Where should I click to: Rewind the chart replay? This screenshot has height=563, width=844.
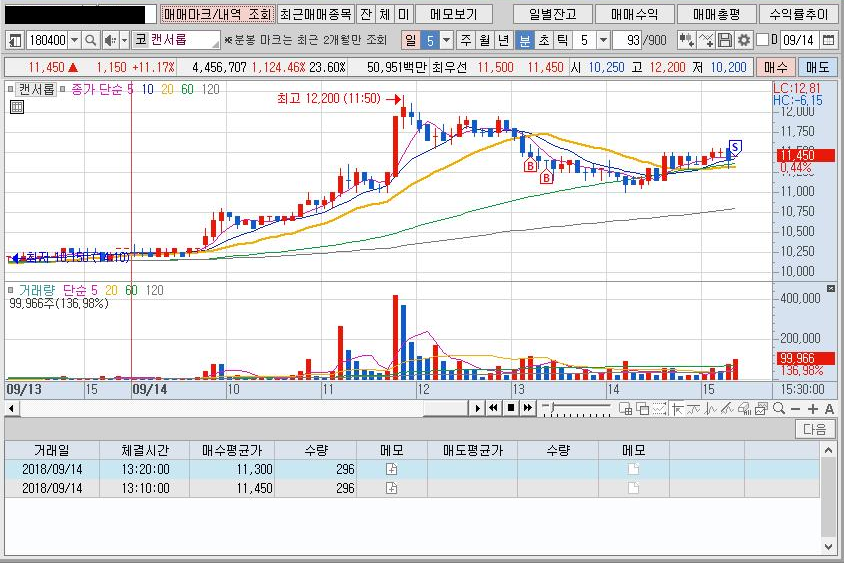click(x=494, y=409)
